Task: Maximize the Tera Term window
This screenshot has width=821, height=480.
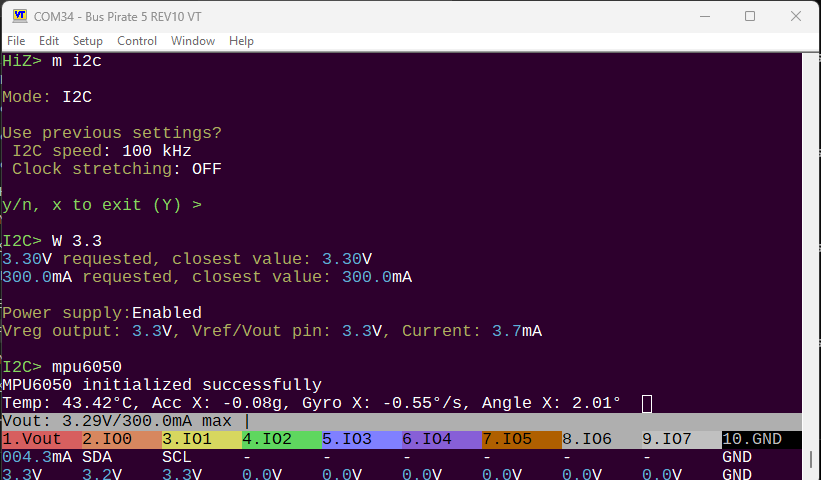Action: pyautogui.click(x=750, y=16)
